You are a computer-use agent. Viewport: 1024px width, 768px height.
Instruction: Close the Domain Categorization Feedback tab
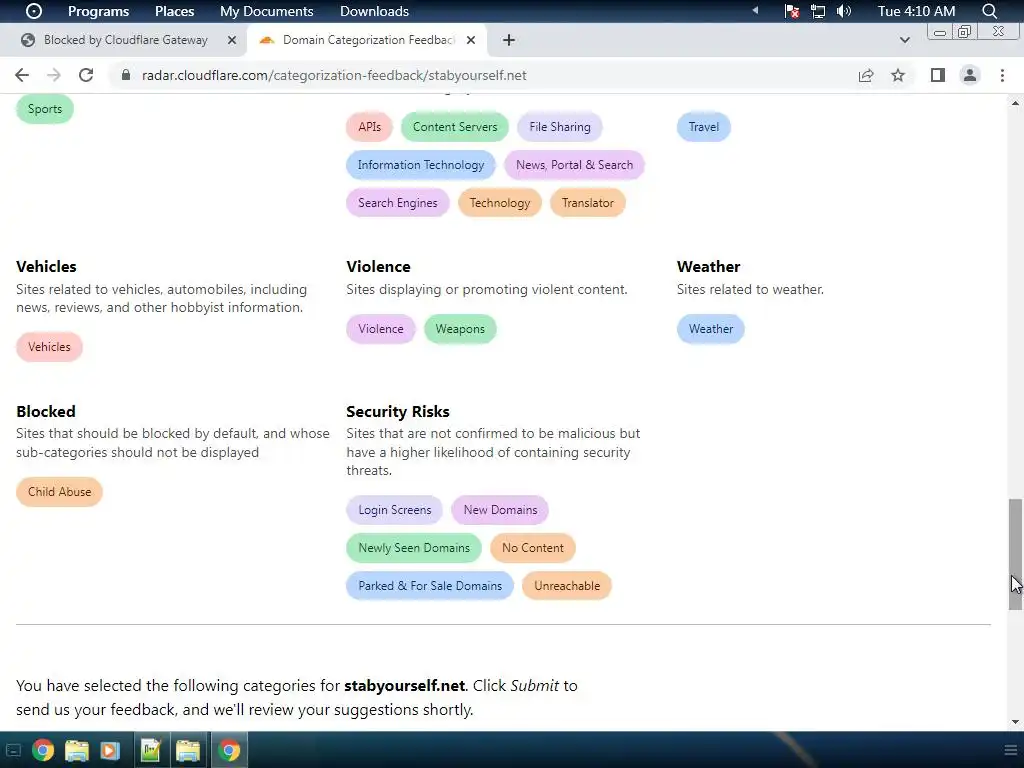pos(471,40)
